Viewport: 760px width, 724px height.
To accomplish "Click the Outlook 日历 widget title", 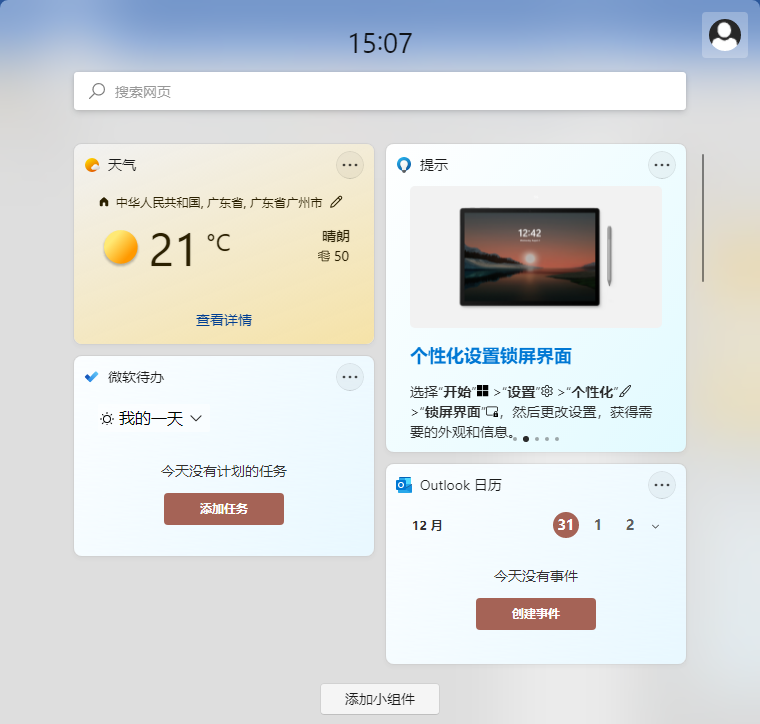I will (x=460, y=485).
